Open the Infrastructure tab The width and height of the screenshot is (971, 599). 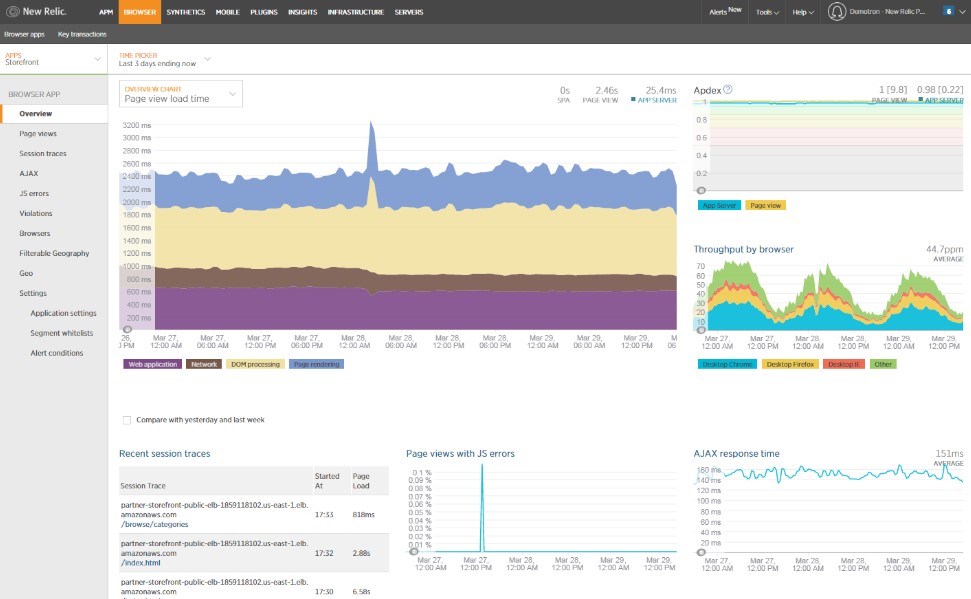click(355, 12)
